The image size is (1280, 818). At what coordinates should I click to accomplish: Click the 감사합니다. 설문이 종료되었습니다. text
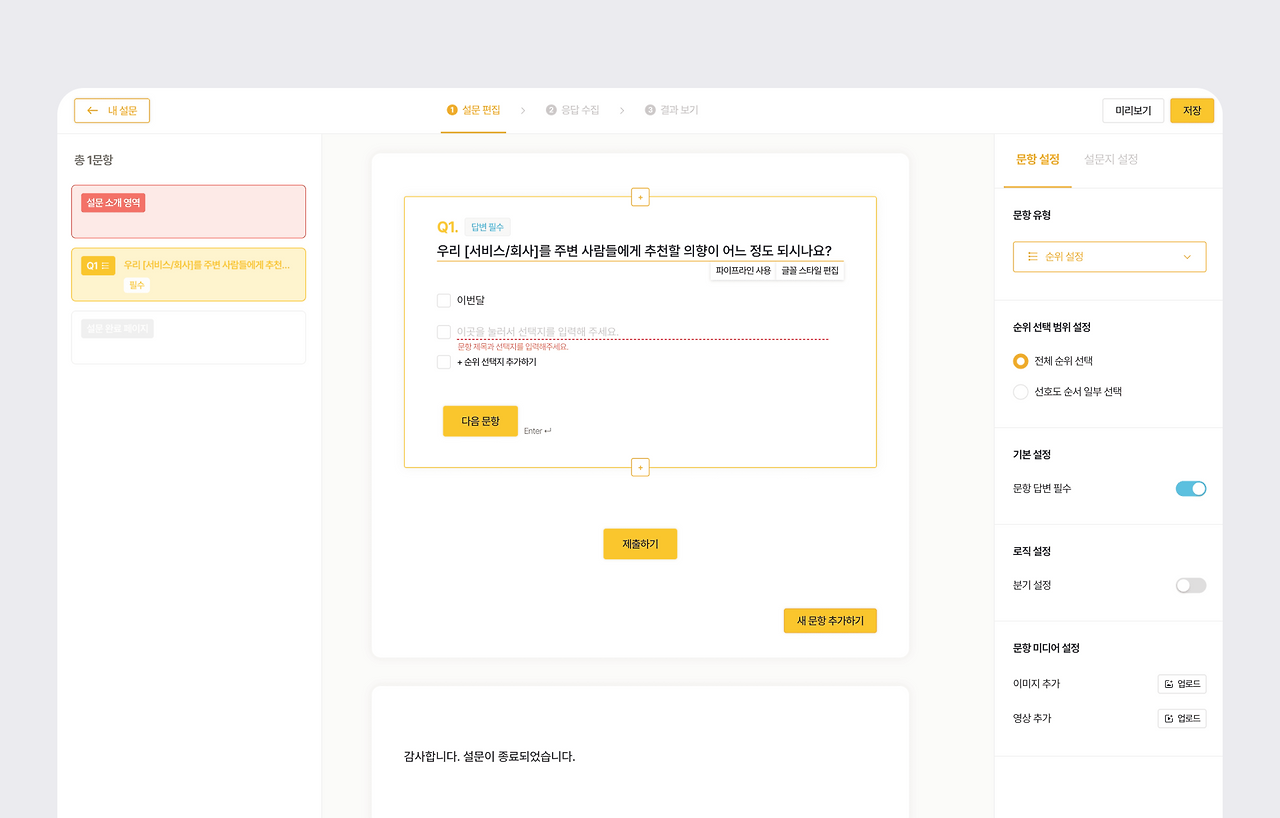tap(490, 756)
